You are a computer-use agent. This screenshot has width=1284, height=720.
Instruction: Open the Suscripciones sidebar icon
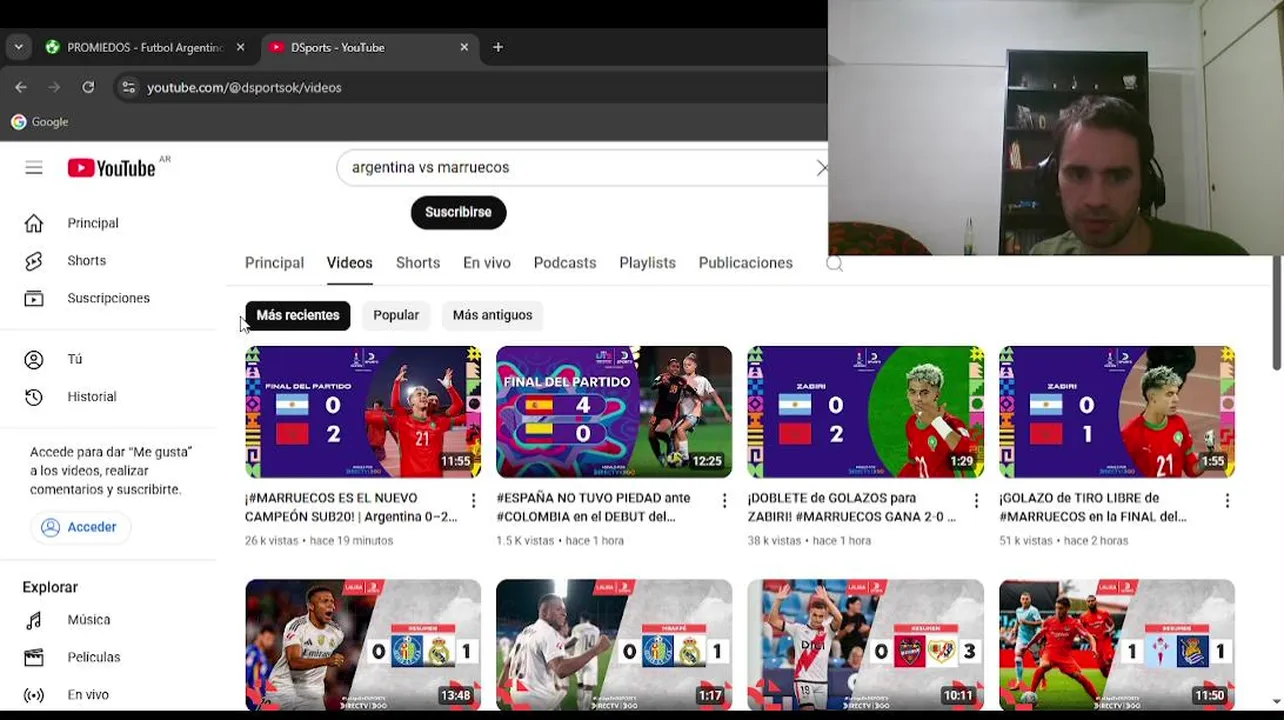pos(34,298)
